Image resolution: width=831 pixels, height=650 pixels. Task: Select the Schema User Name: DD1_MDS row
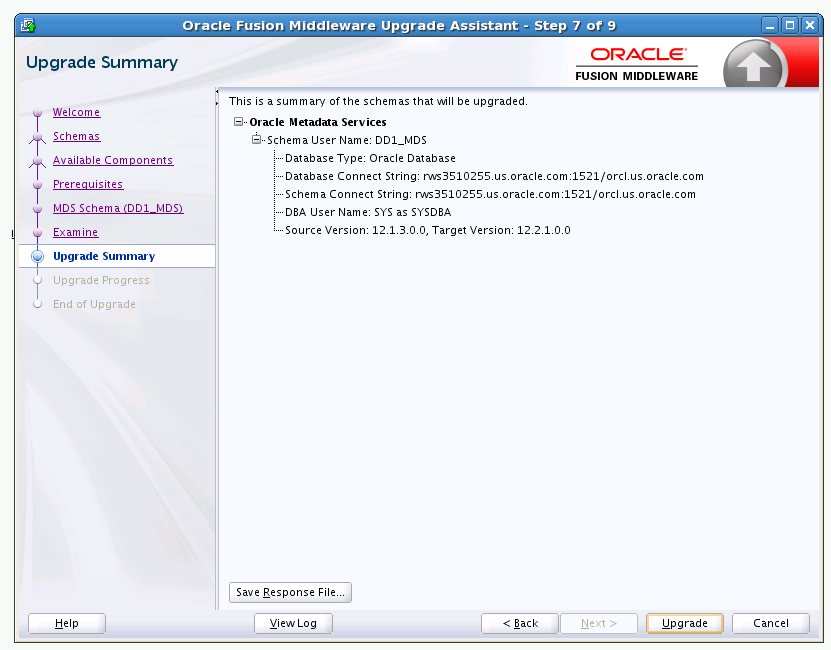point(347,140)
